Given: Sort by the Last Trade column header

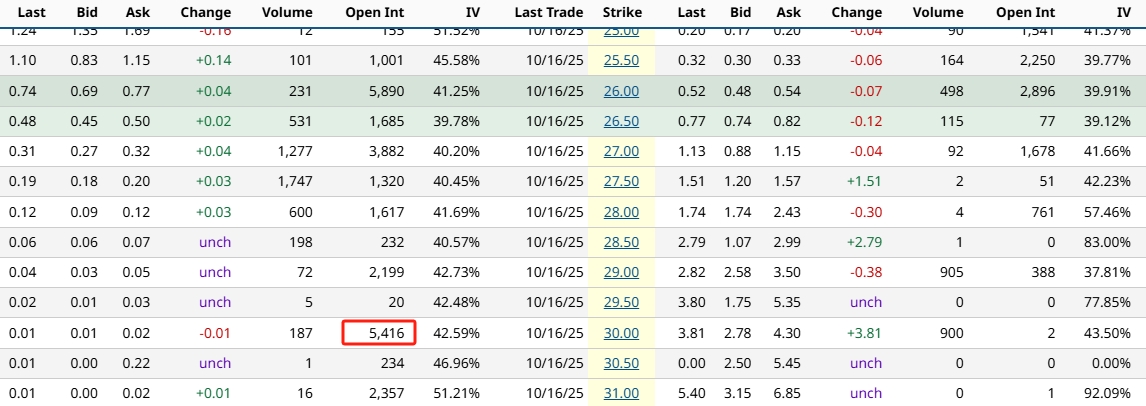Looking at the screenshot, I should 548,13.
